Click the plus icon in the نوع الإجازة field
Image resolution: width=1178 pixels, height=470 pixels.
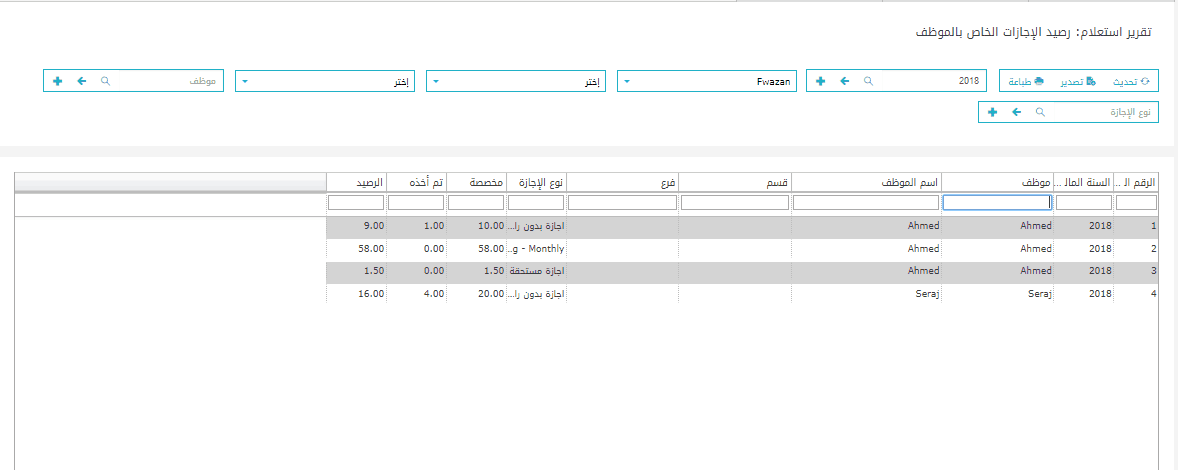[x=992, y=112]
